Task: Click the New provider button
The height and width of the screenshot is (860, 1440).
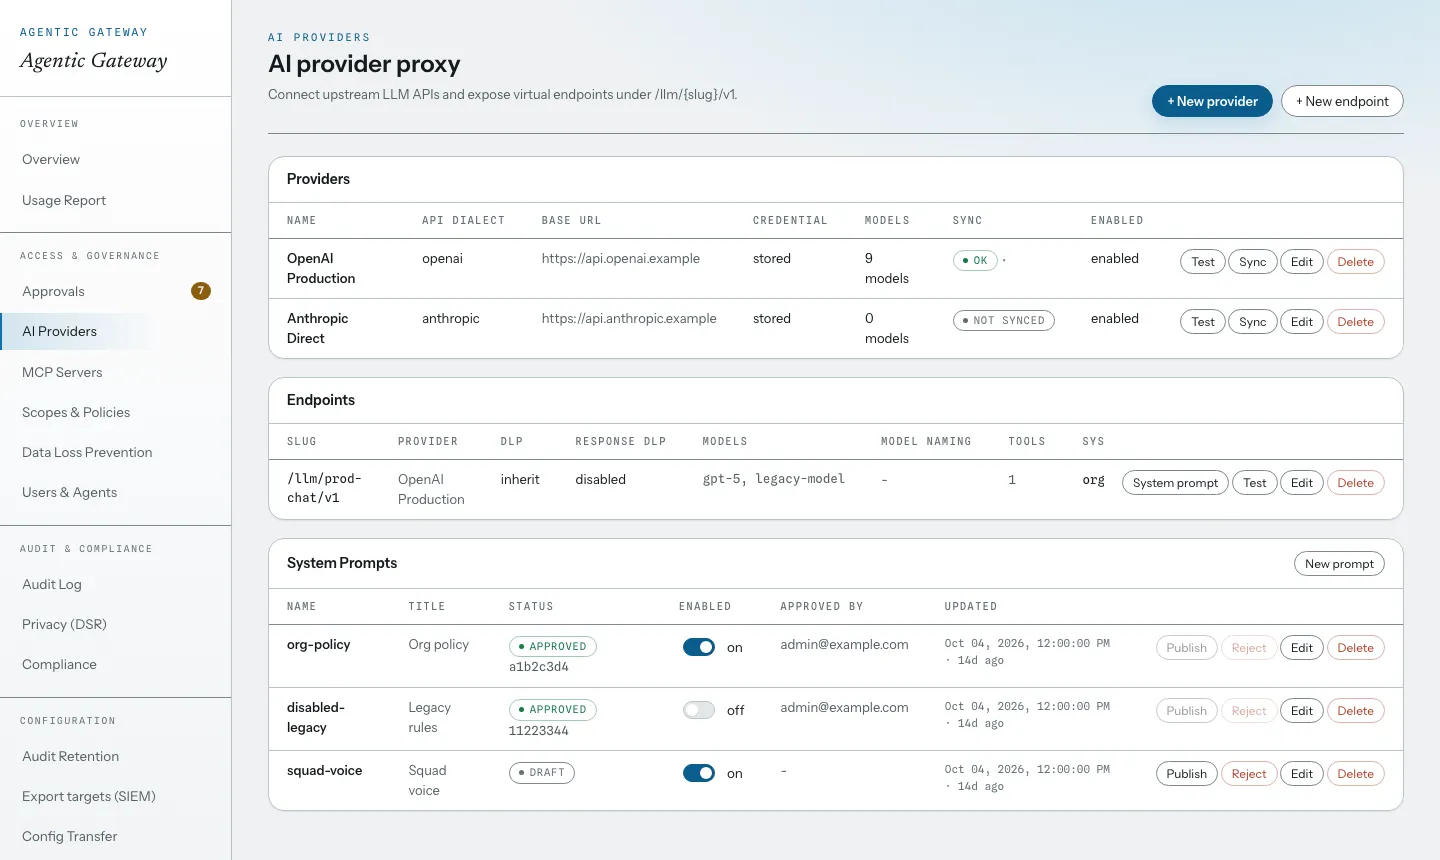Action: tap(1212, 101)
